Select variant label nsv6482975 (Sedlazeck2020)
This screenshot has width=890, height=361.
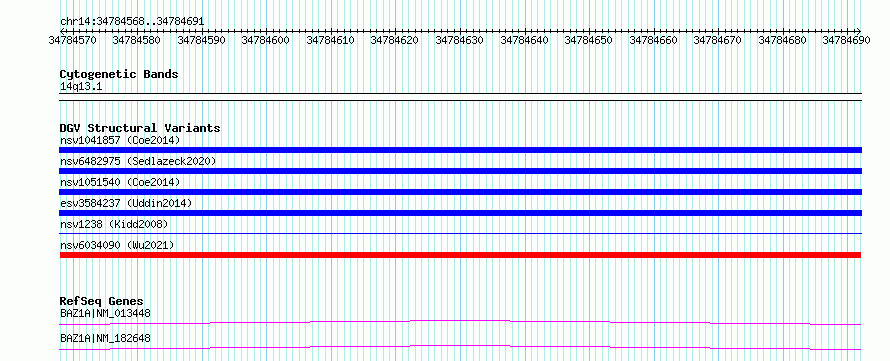click(x=138, y=161)
